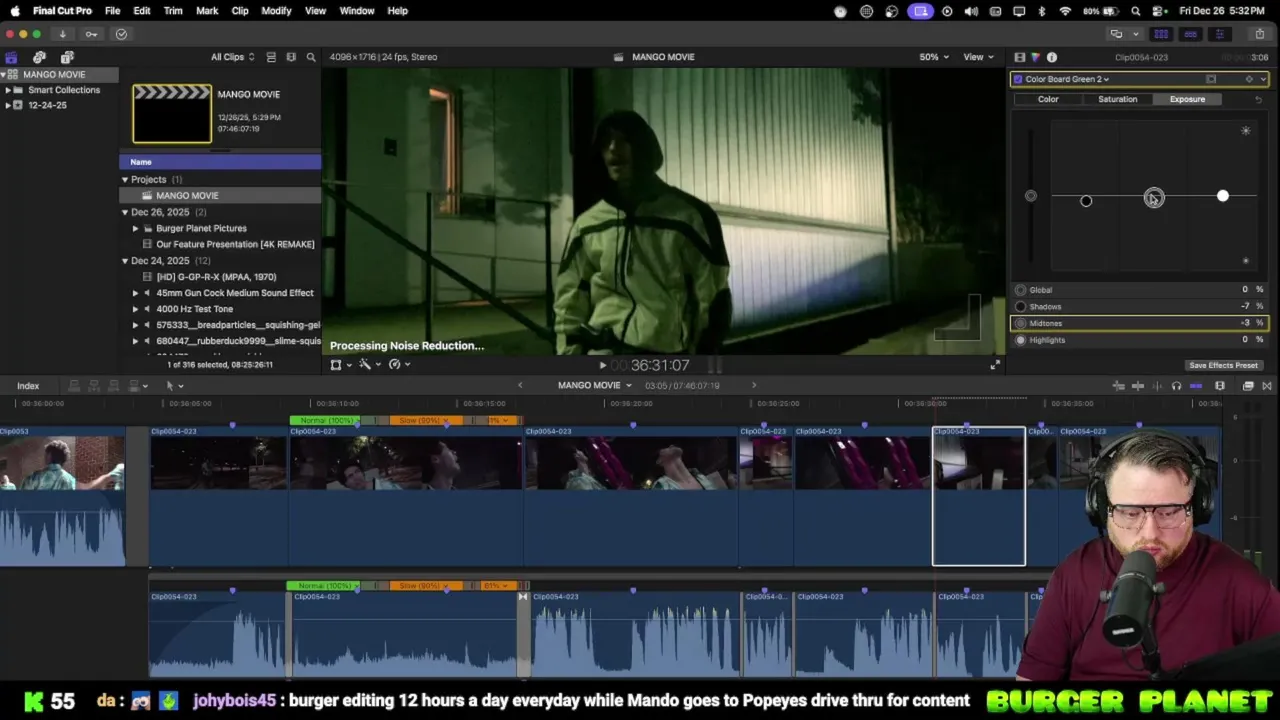Open the Info inspector icon
This screenshot has width=1280, height=720.
tap(1052, 57)
